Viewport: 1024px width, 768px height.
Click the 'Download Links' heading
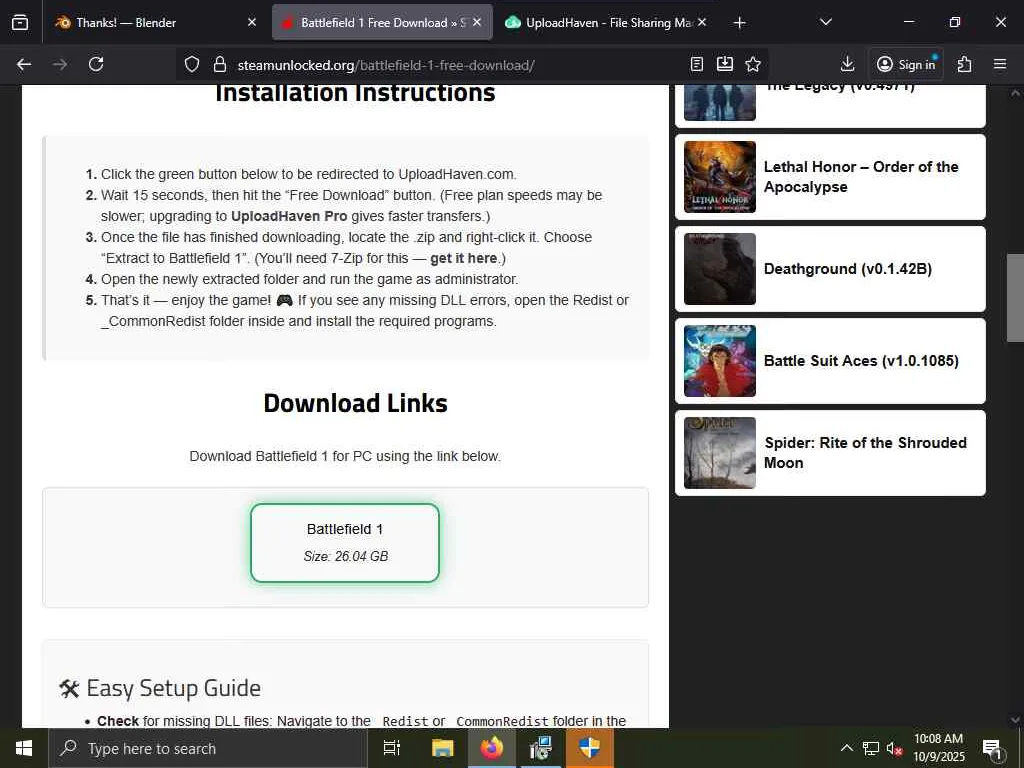pyautogui.click(x=355, y=403)
